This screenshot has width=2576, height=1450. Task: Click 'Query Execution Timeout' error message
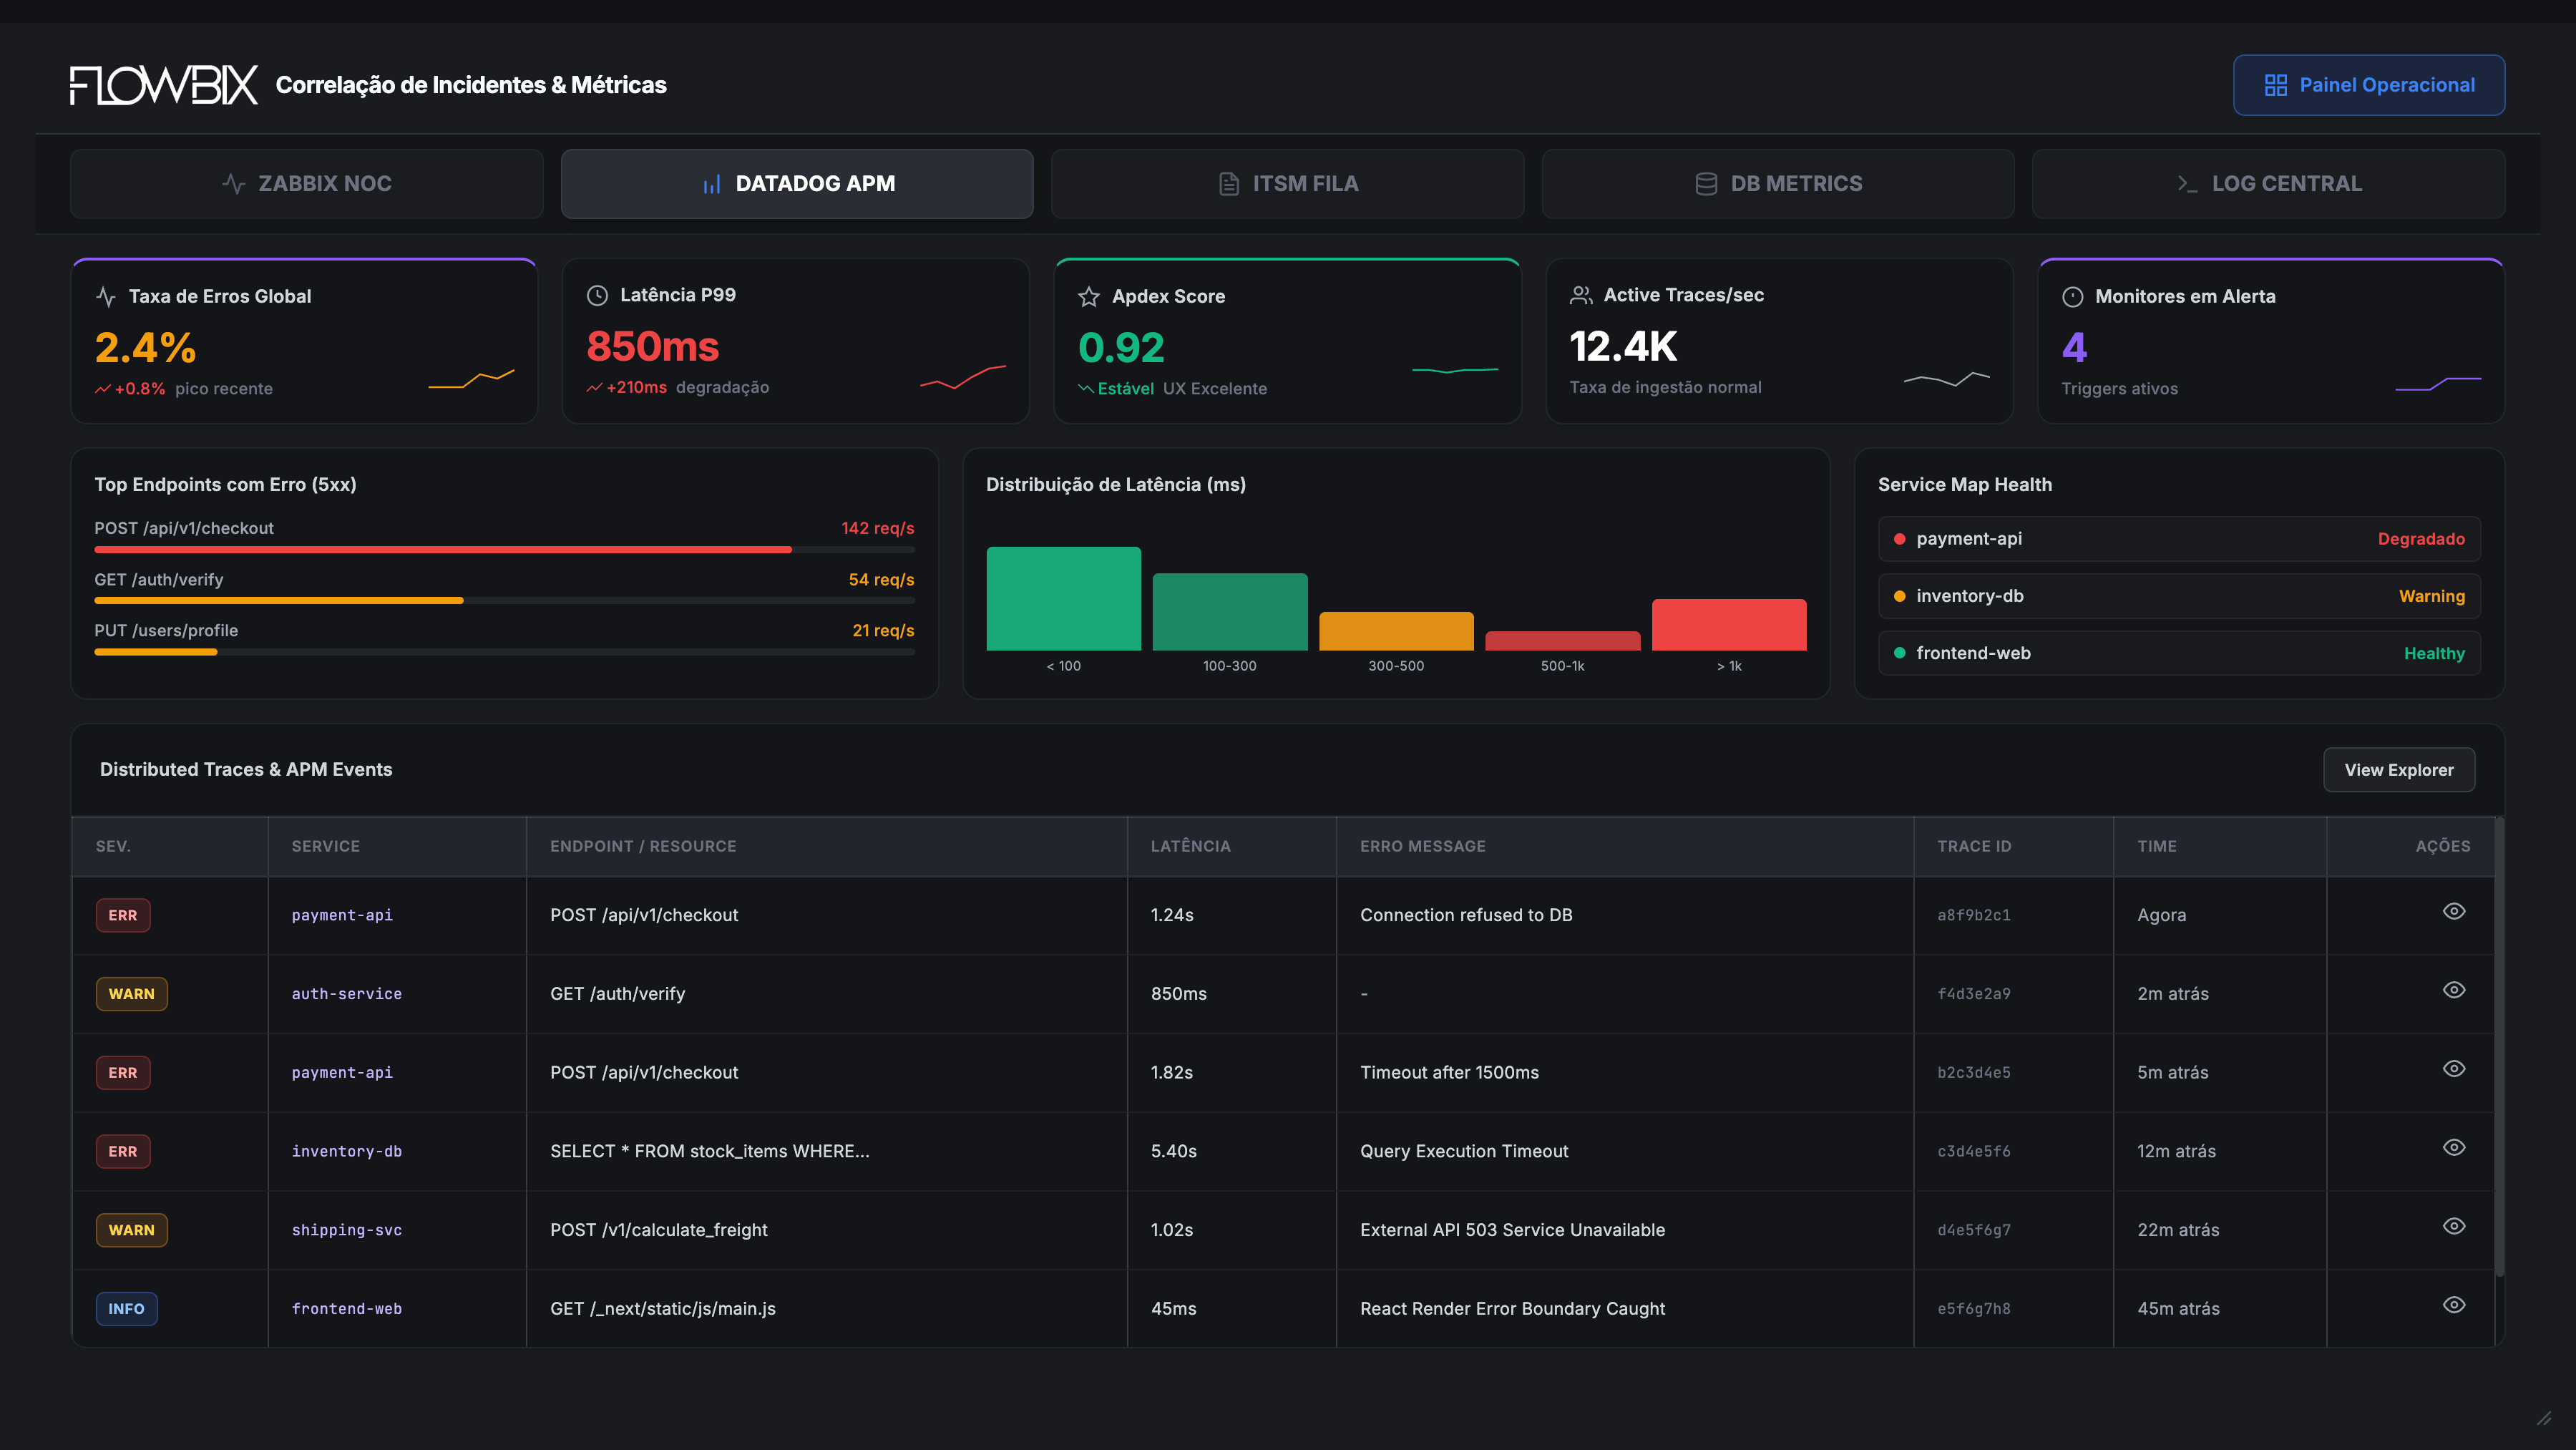point(1464,1151)
